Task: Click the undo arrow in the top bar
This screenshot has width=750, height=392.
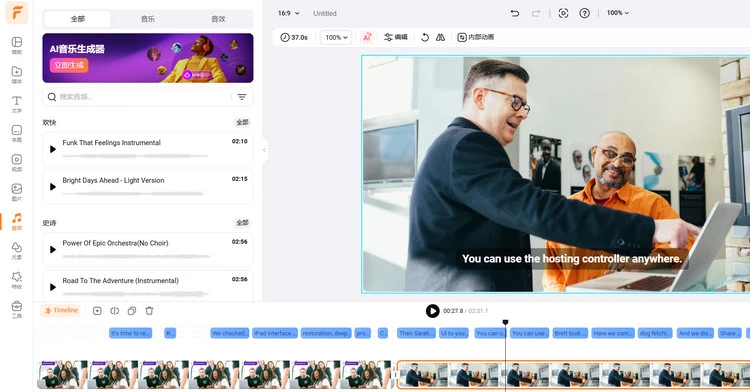Action: pos(515,13)
